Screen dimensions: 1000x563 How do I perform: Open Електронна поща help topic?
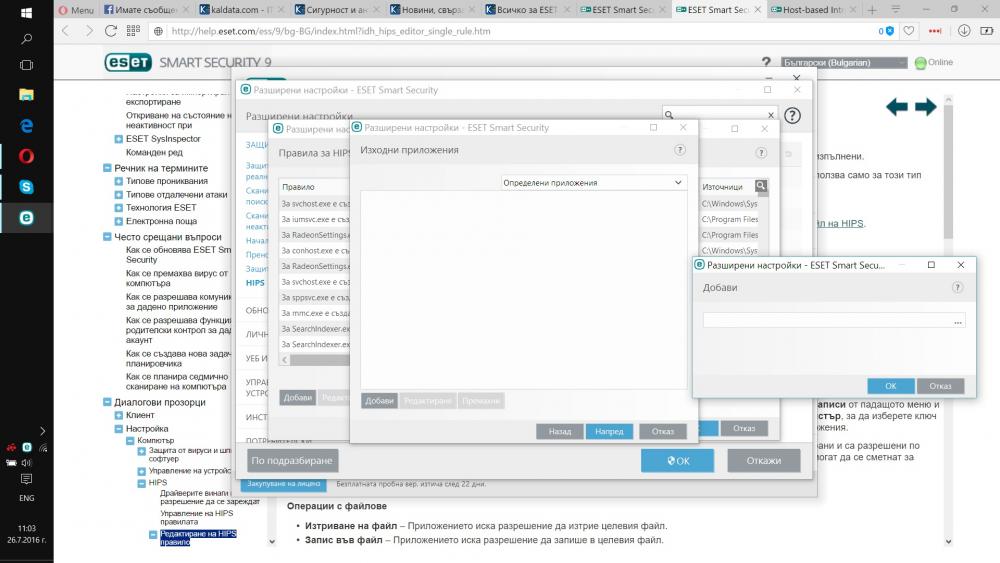[x=161, y=221]
